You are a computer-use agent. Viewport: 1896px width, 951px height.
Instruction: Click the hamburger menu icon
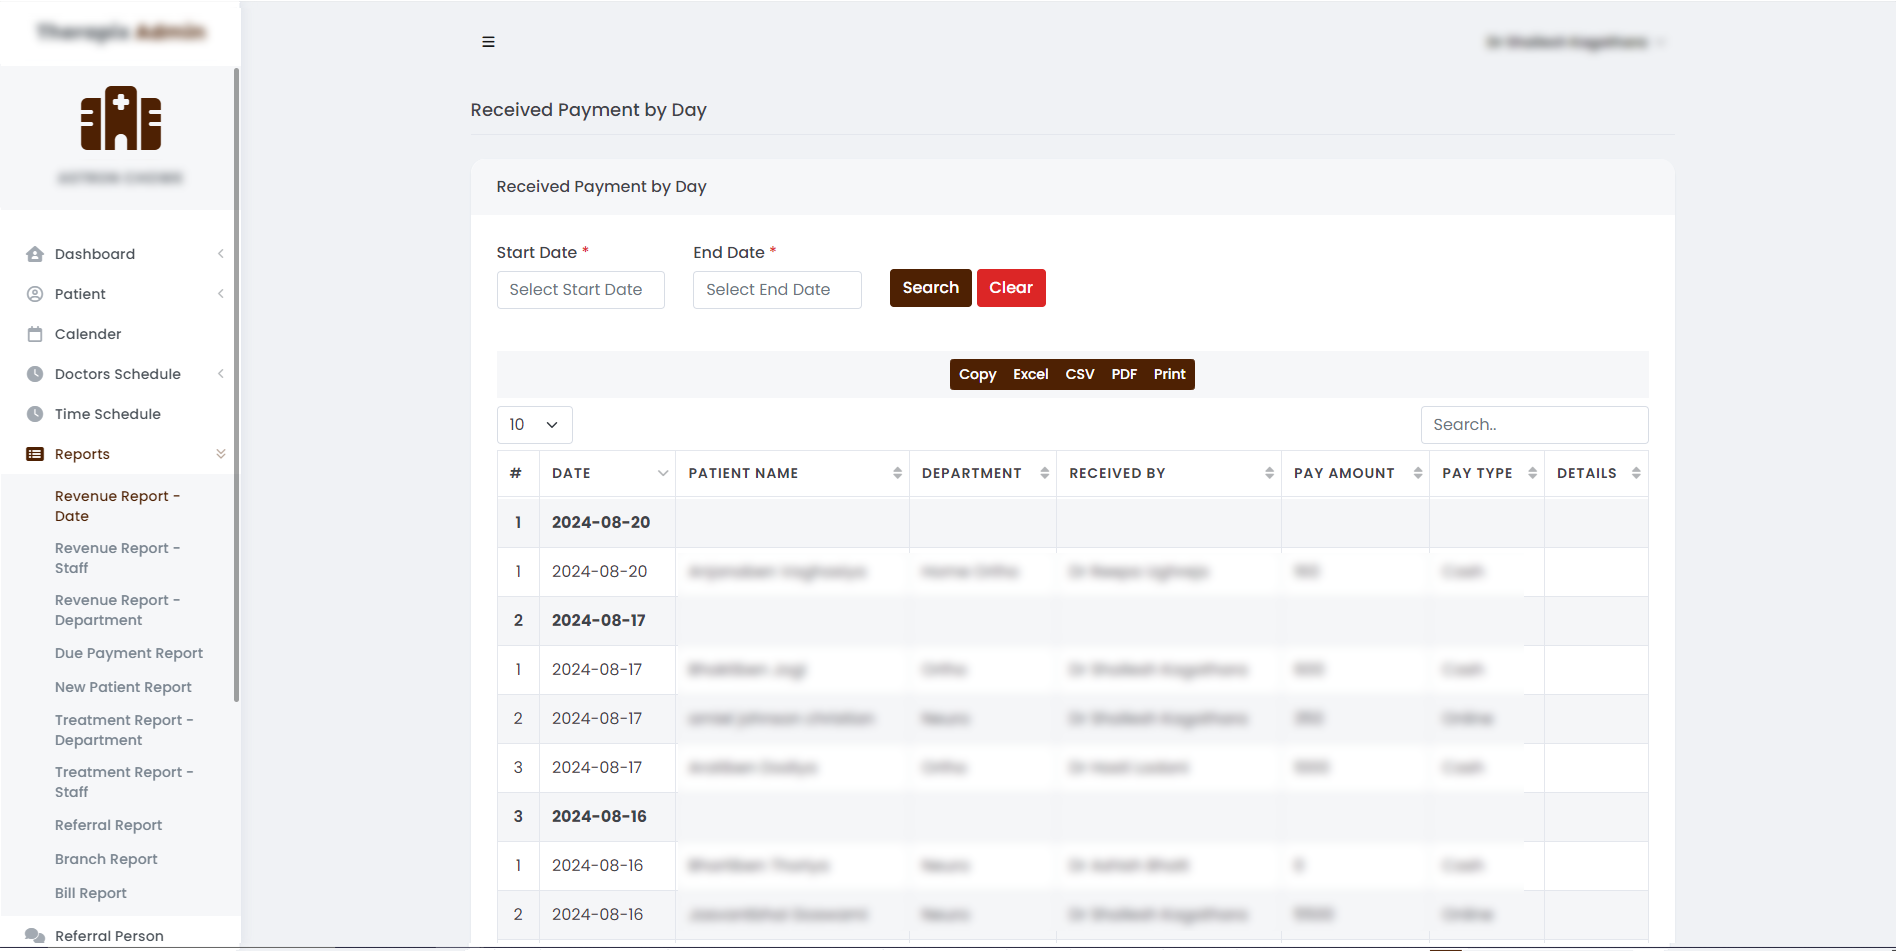488,42
